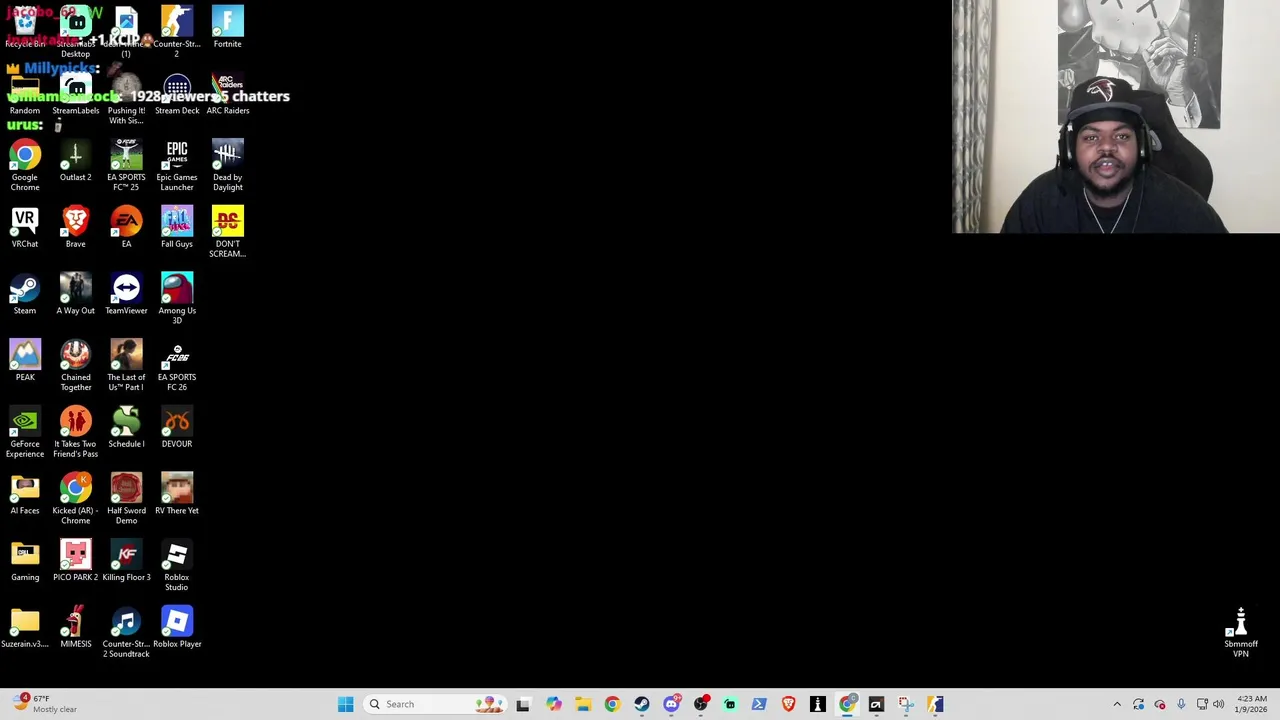1280x720 pixels.
Task: Open Schedule I desktop shortcut
Action: coord(126,428)
